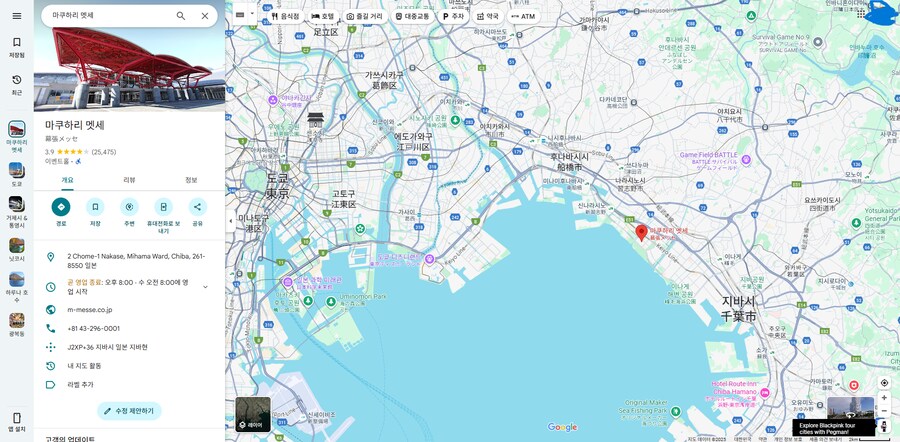The width and height of the screenshot is (900, 442).
Task: Click the 25,475 reviews count link
Action: (104, 152)
